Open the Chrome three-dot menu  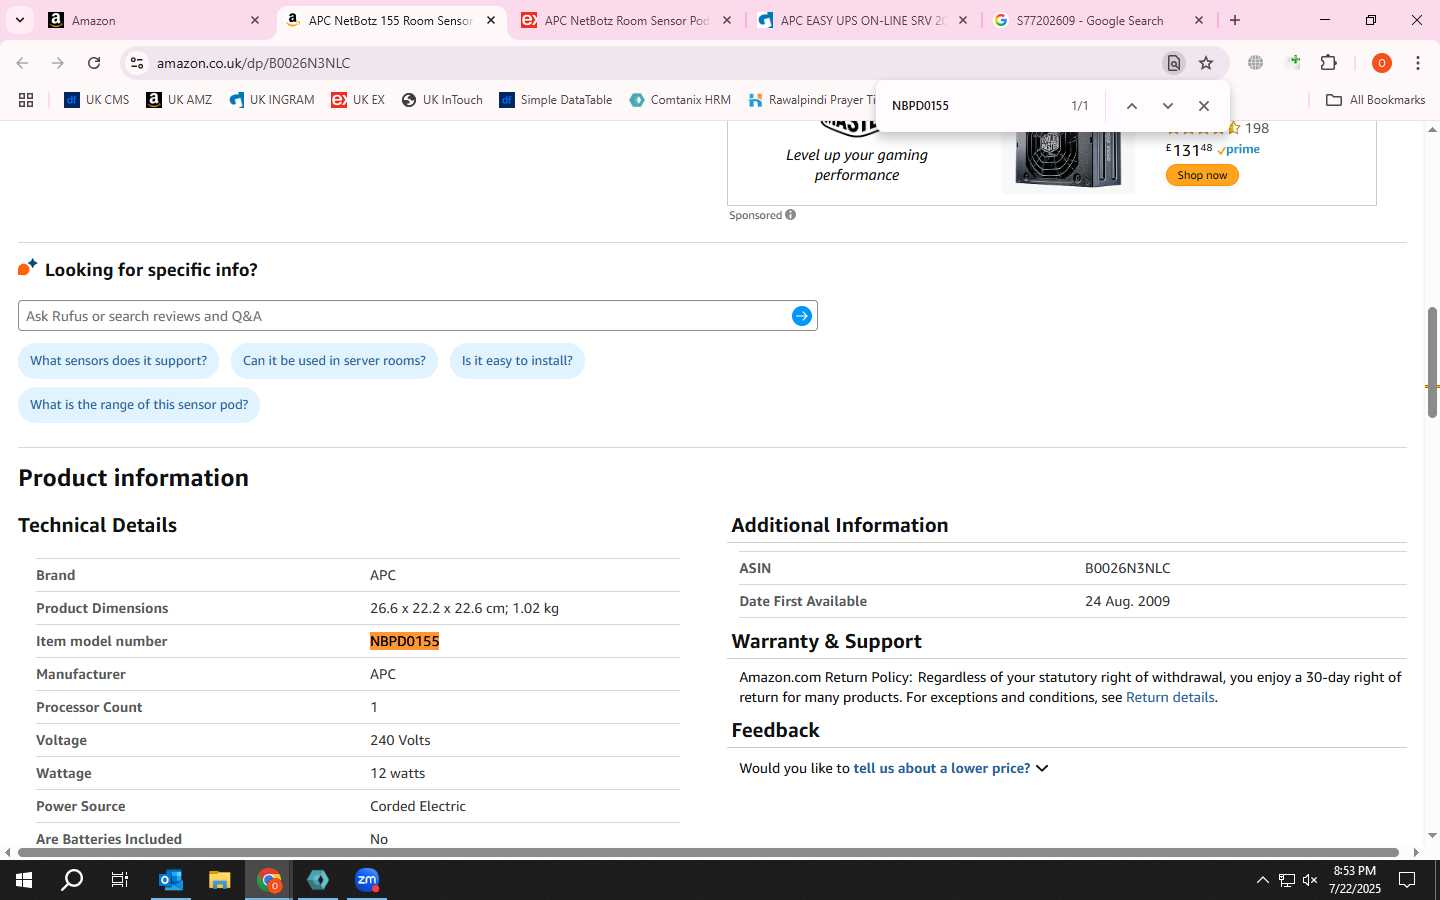click(1417, 63)
